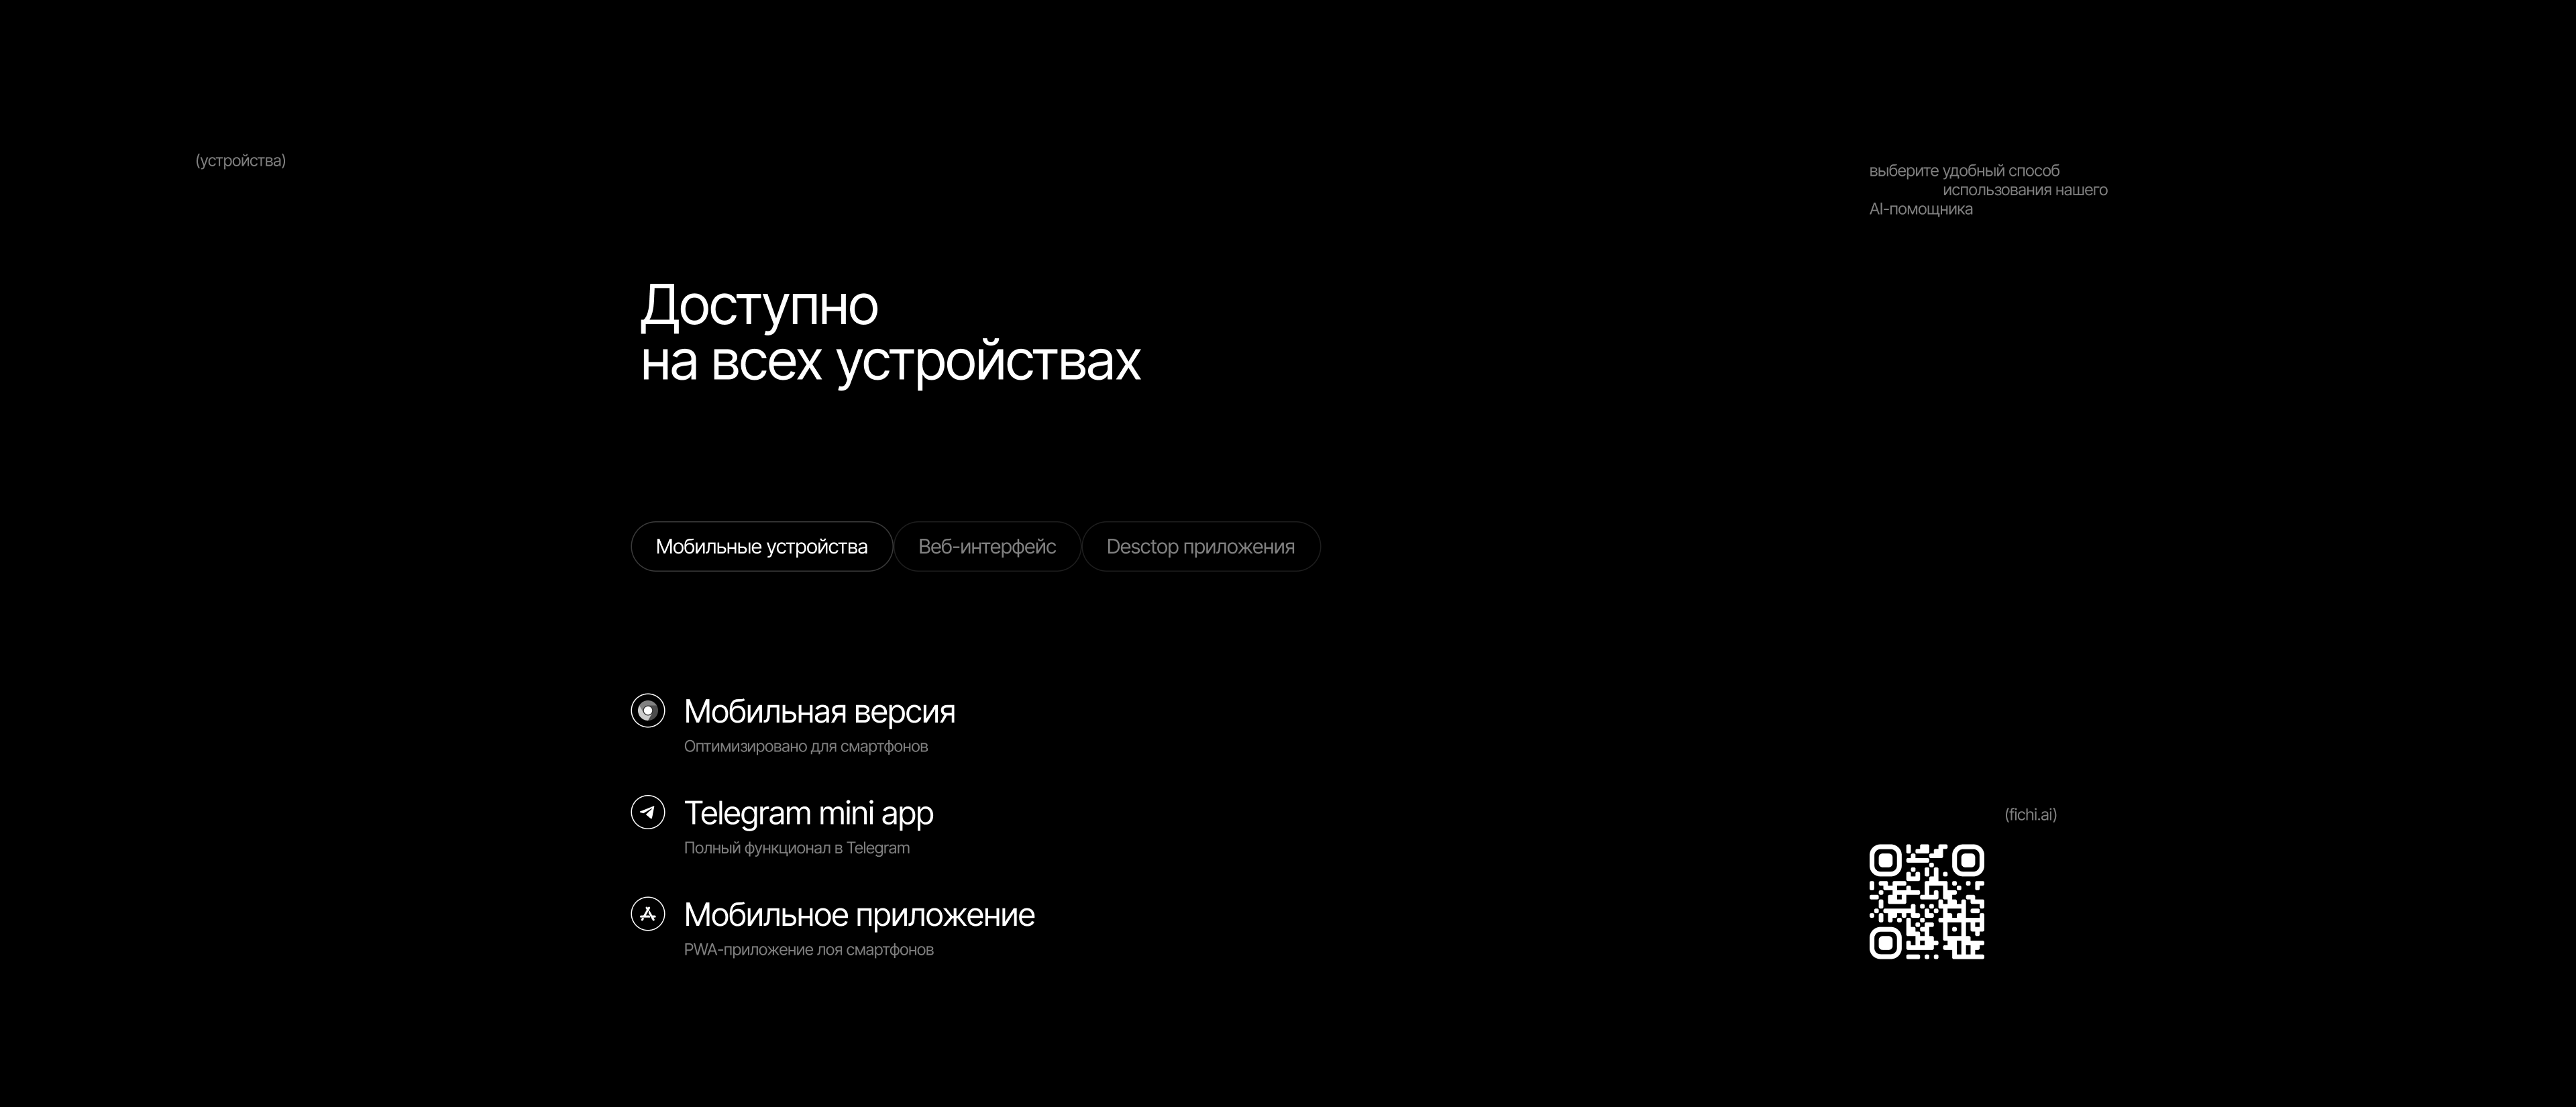Viewport: 2576px width, 1107px height.
Task: Click the QR code image
Action: point(1926,902)
